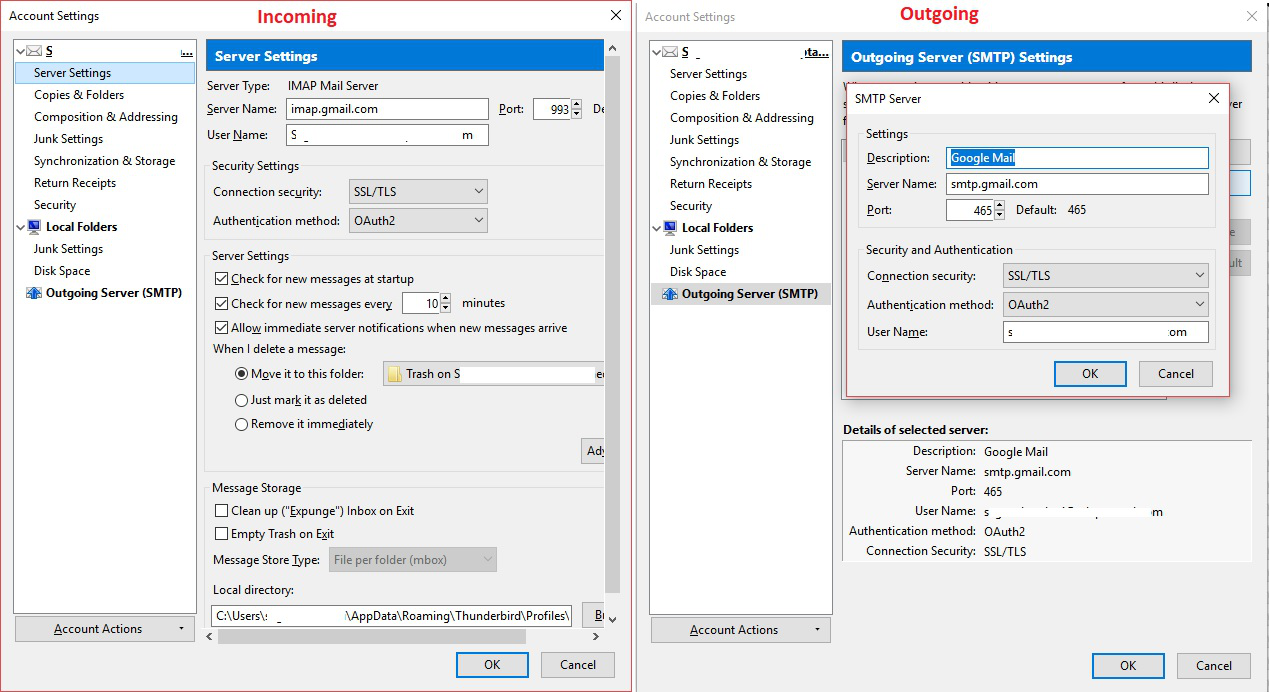The image size is (1269, 692).
Task: Click the SMTP Server Name field smtp.gmail.com
Action: (x=1077, y=184)
